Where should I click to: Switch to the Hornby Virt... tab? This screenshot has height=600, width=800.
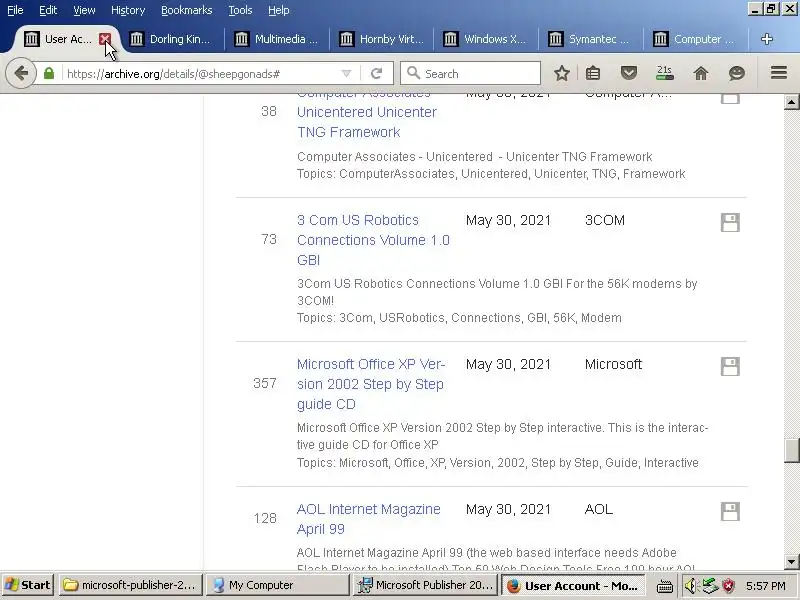382,39
